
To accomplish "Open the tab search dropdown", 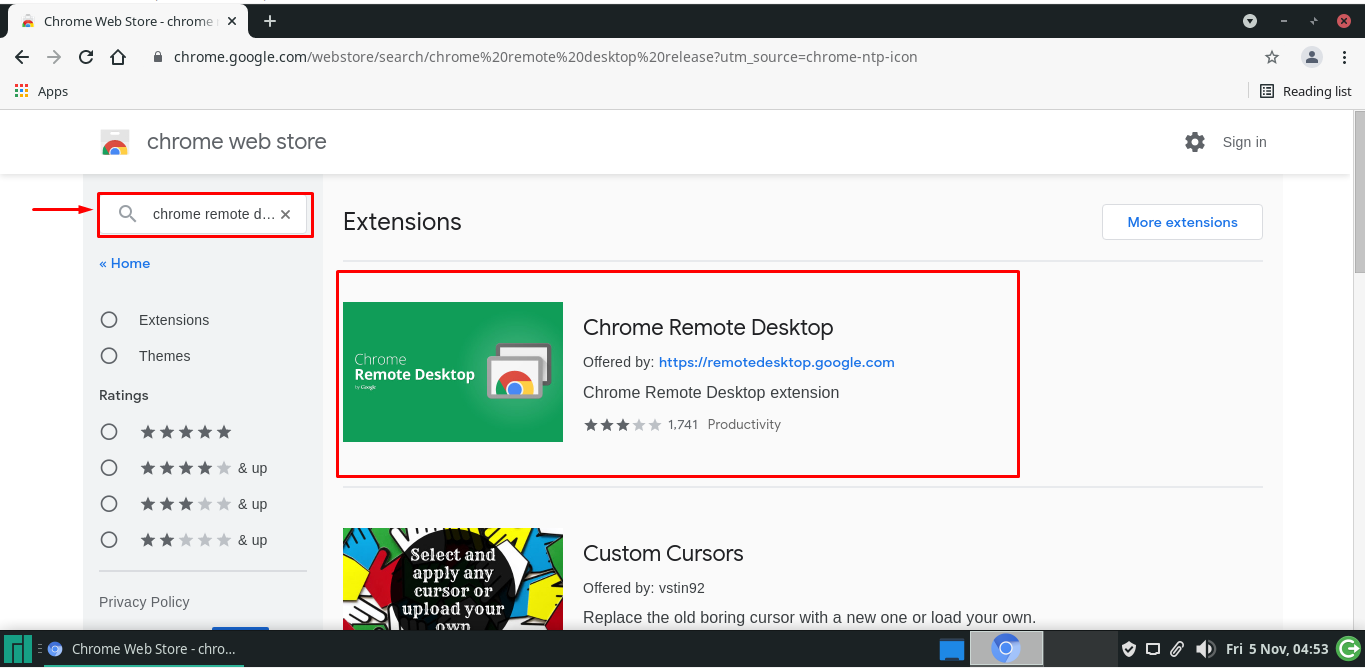I will 1250,21.
